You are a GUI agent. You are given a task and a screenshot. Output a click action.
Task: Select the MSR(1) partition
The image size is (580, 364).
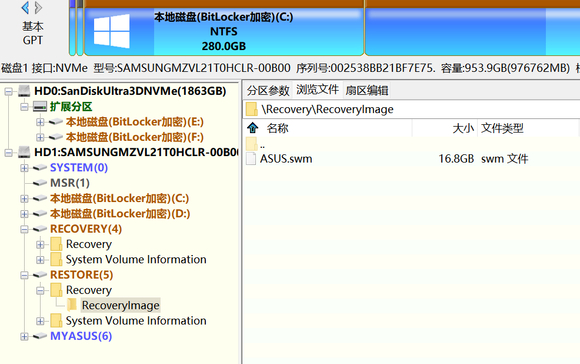pyautogui.click(x=70, y=183)
